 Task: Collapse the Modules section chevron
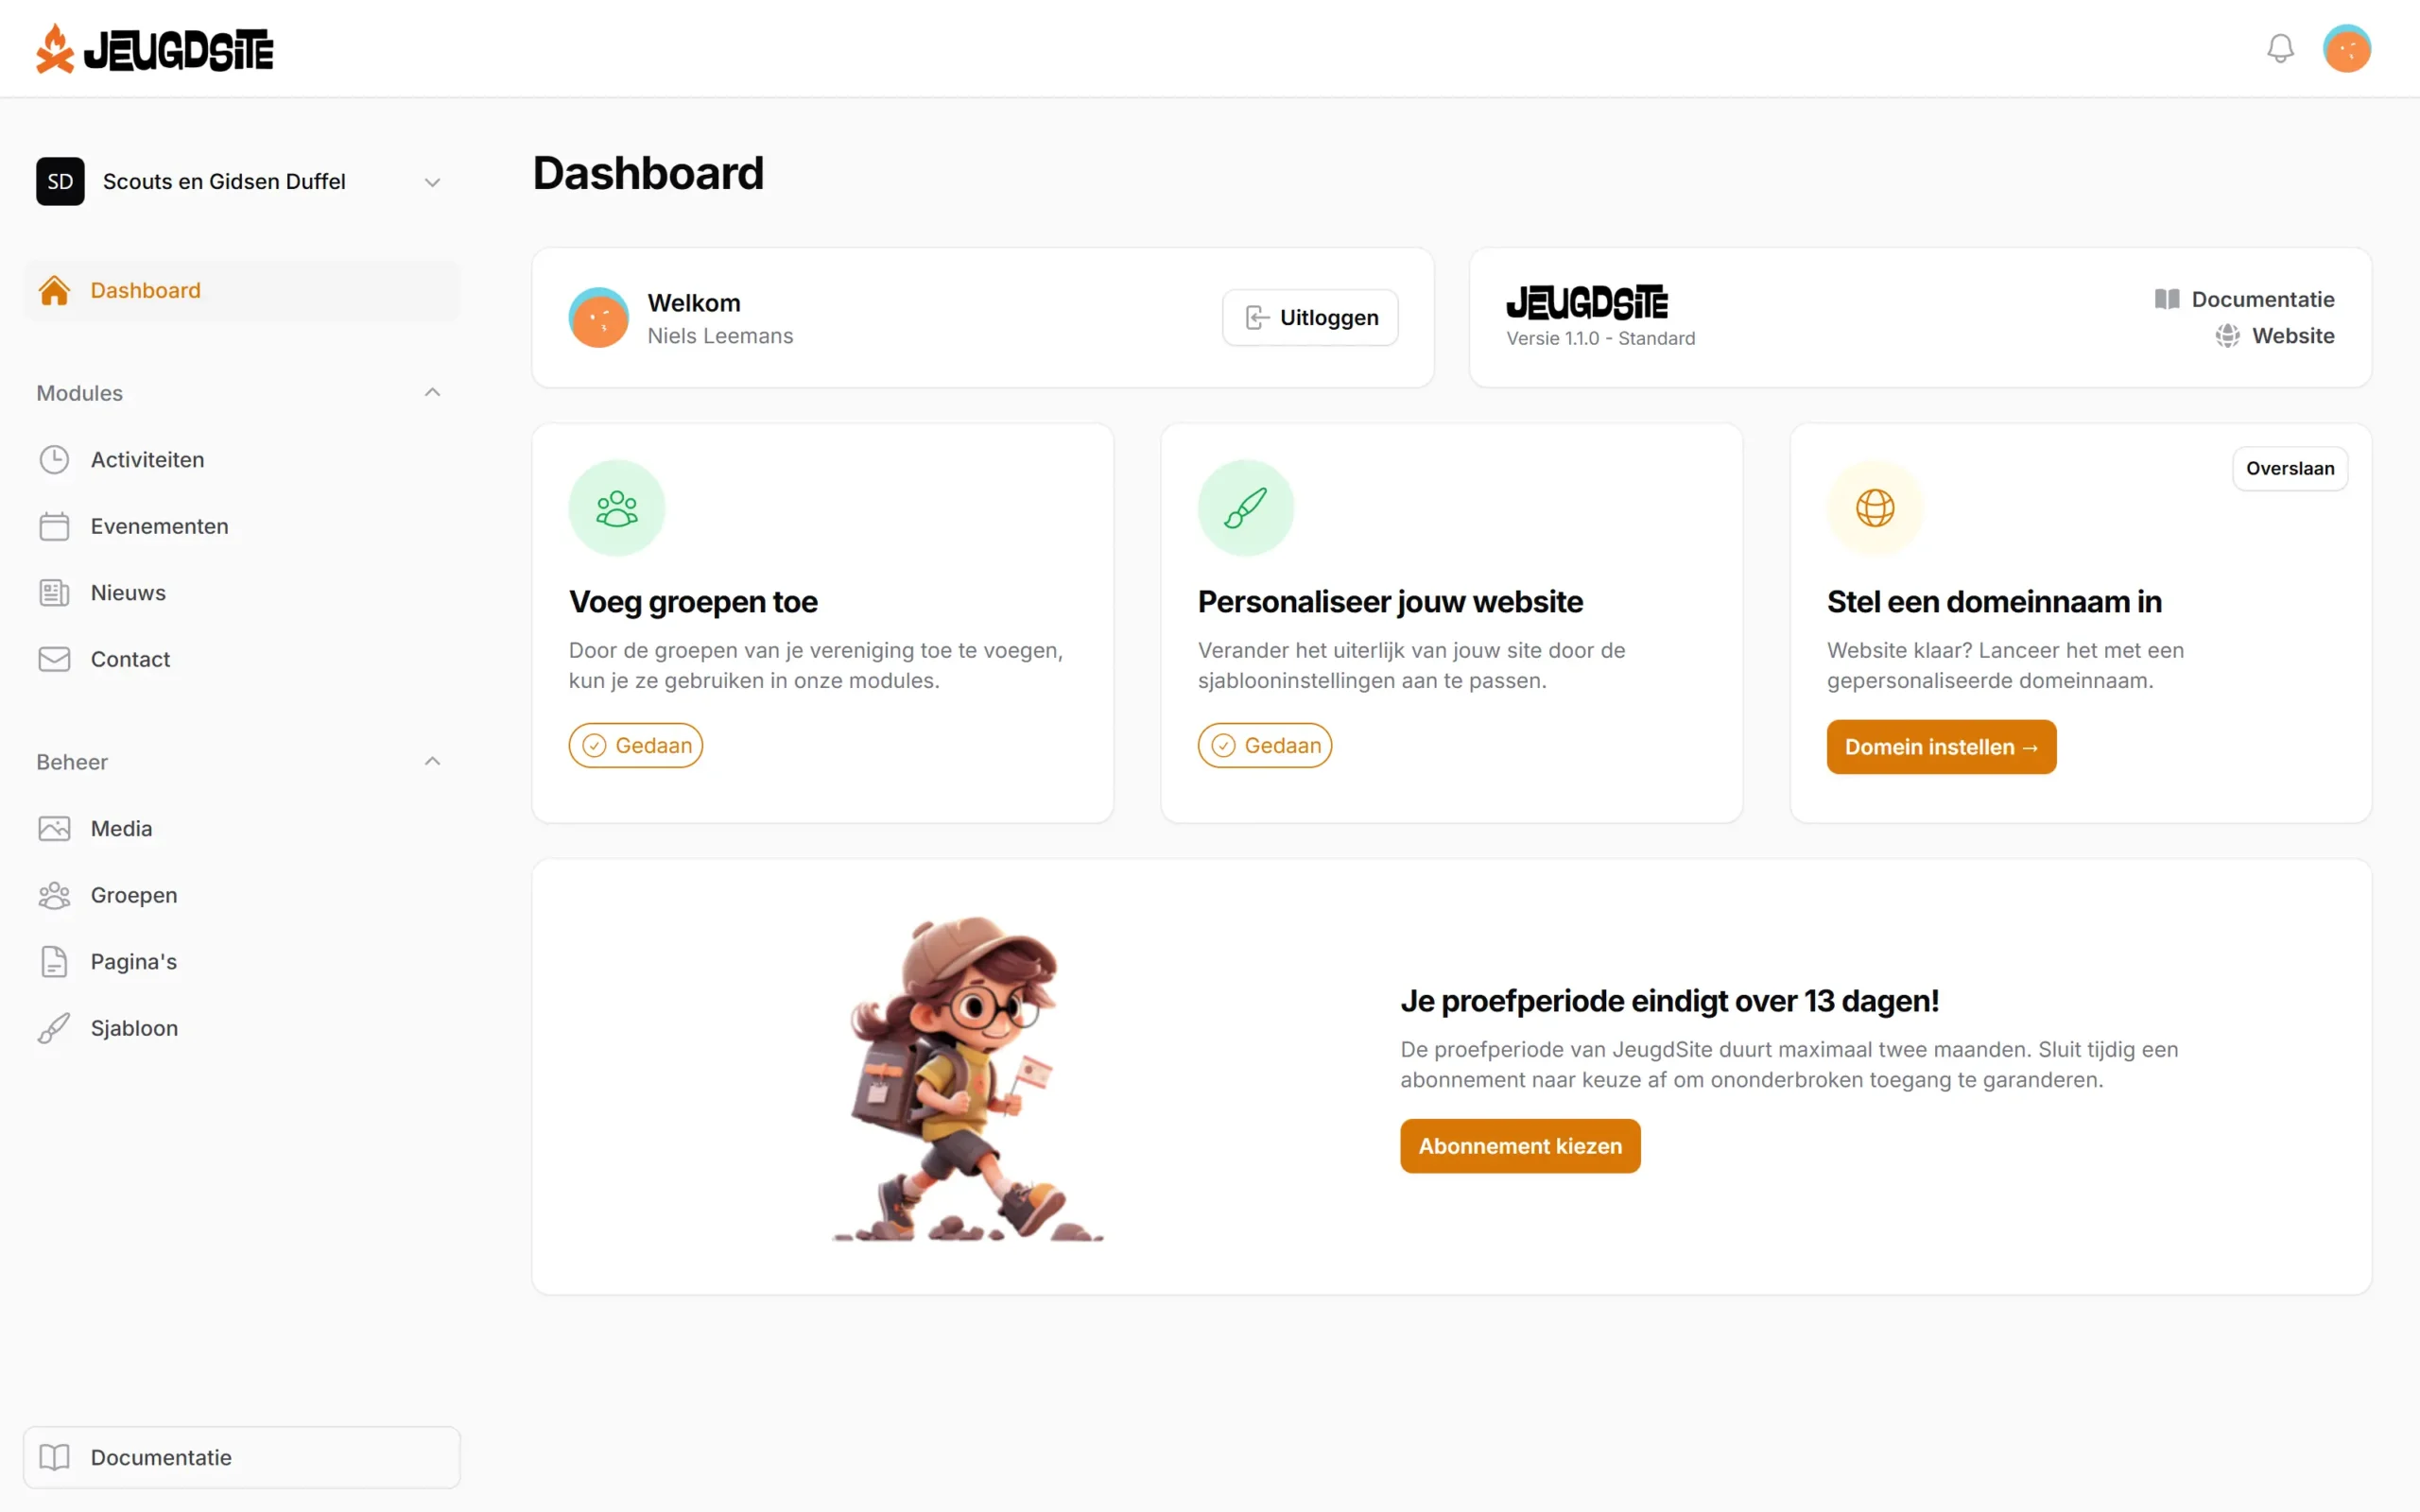click(x=432, y=392)
